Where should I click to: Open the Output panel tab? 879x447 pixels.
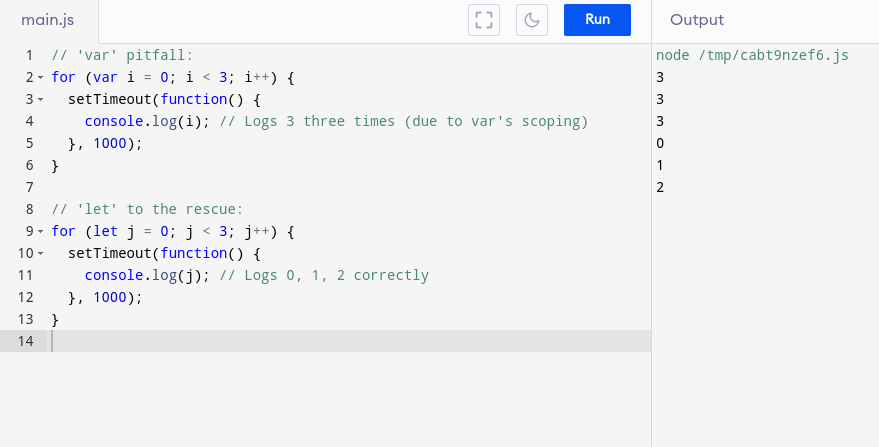click(697, 20)
